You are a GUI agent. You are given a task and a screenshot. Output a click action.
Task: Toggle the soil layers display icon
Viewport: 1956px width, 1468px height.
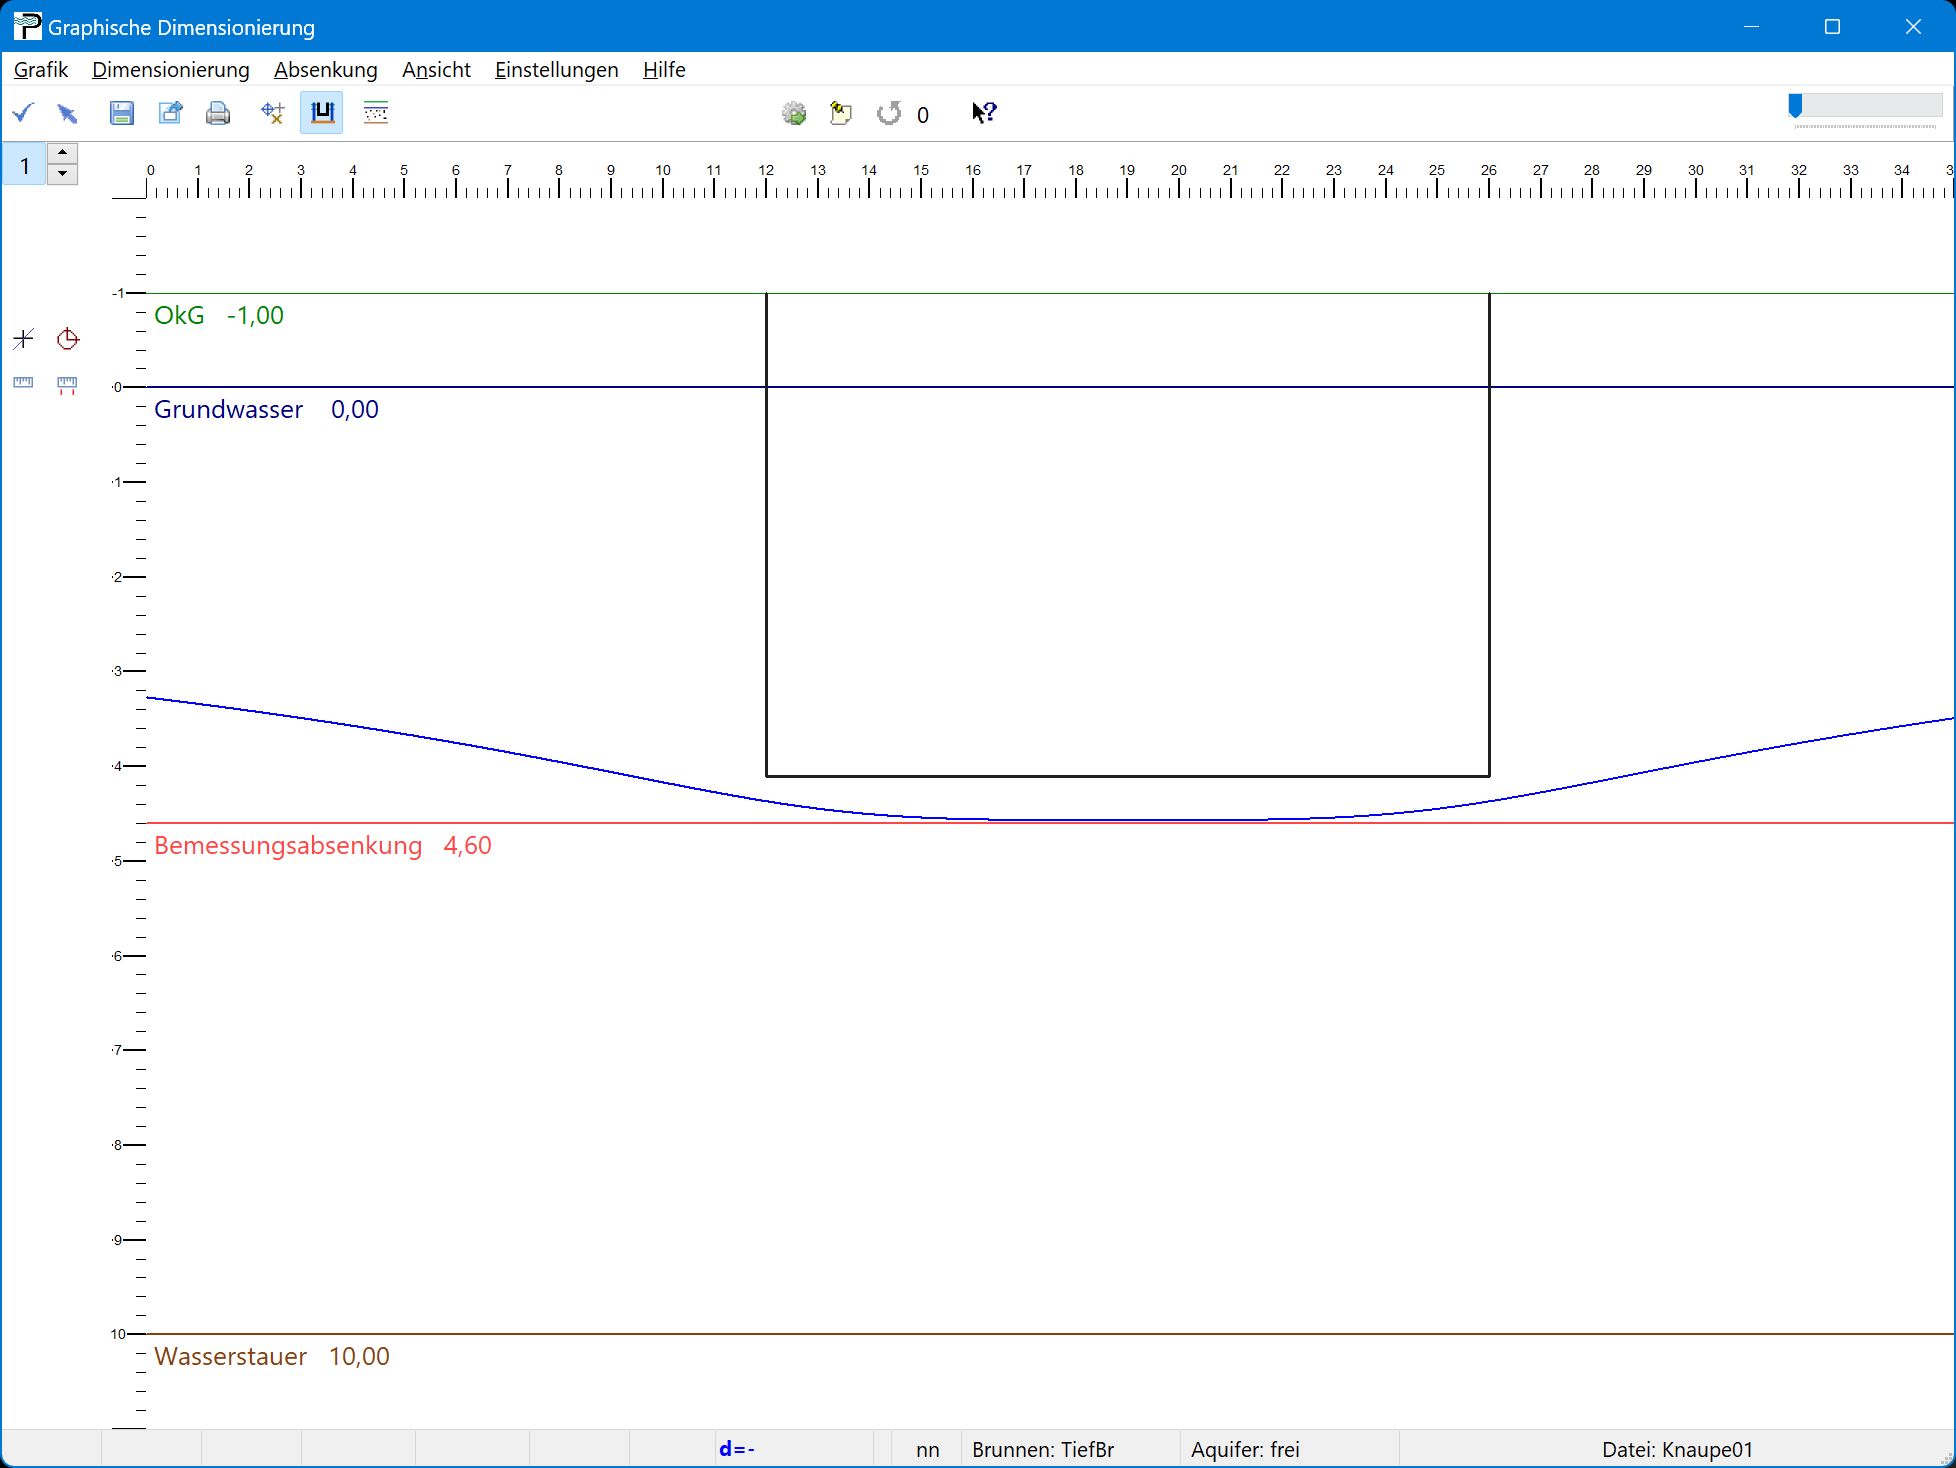(x=376, y=113)
